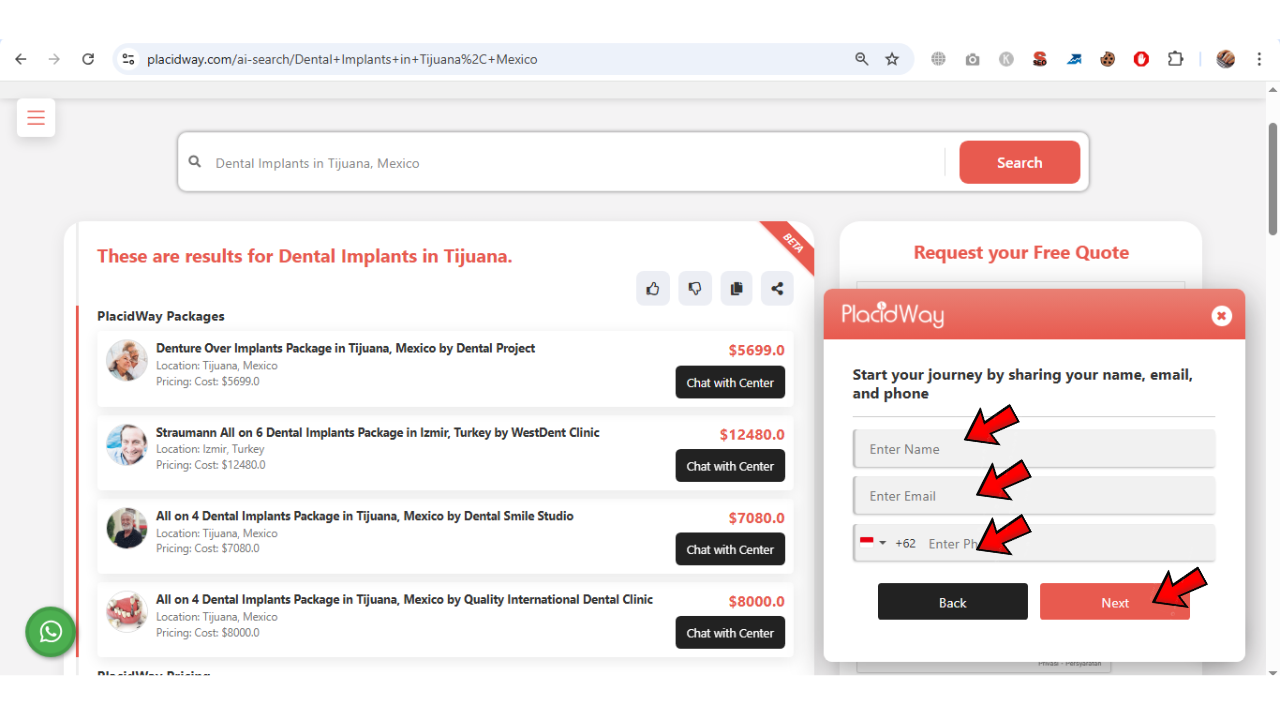Bookmark the page with the star icon
Image resolution: width=1280 pixels, height=720 pixels.
(891, 59)
